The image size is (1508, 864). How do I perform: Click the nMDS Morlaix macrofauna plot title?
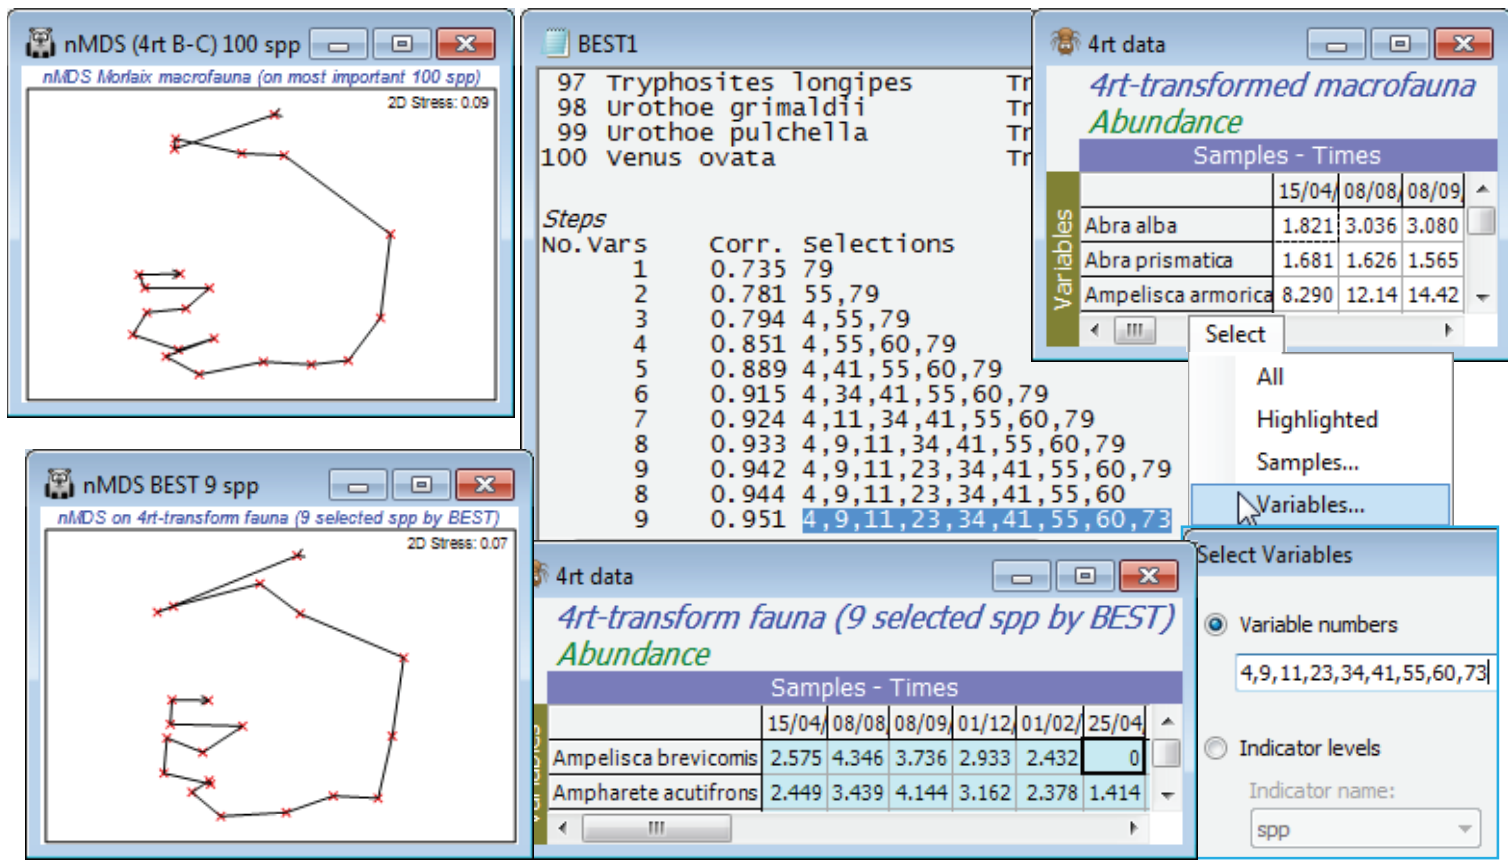262,77
